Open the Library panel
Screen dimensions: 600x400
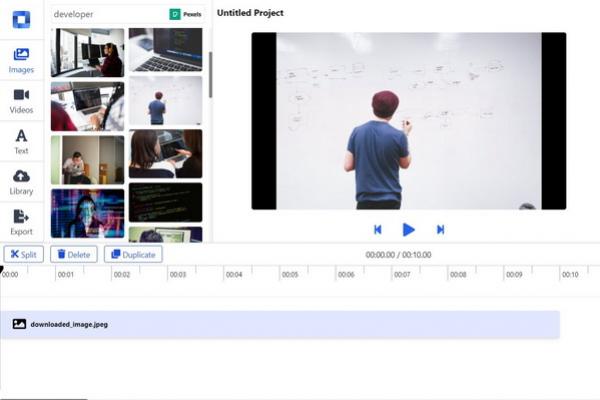[x=21, y=182]
